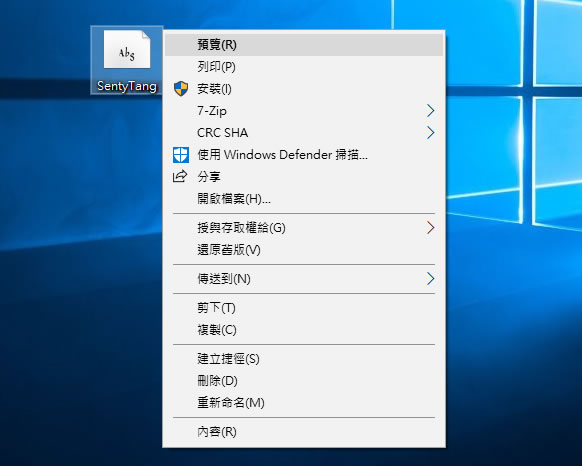Screen dimensions: 582x466
Task: Click the share arrow icon beside 分享
Action: [180, 176]
